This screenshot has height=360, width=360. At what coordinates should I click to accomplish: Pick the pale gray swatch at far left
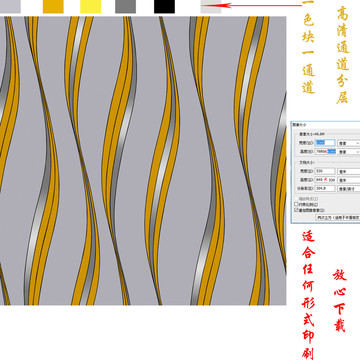coord(10,7)
